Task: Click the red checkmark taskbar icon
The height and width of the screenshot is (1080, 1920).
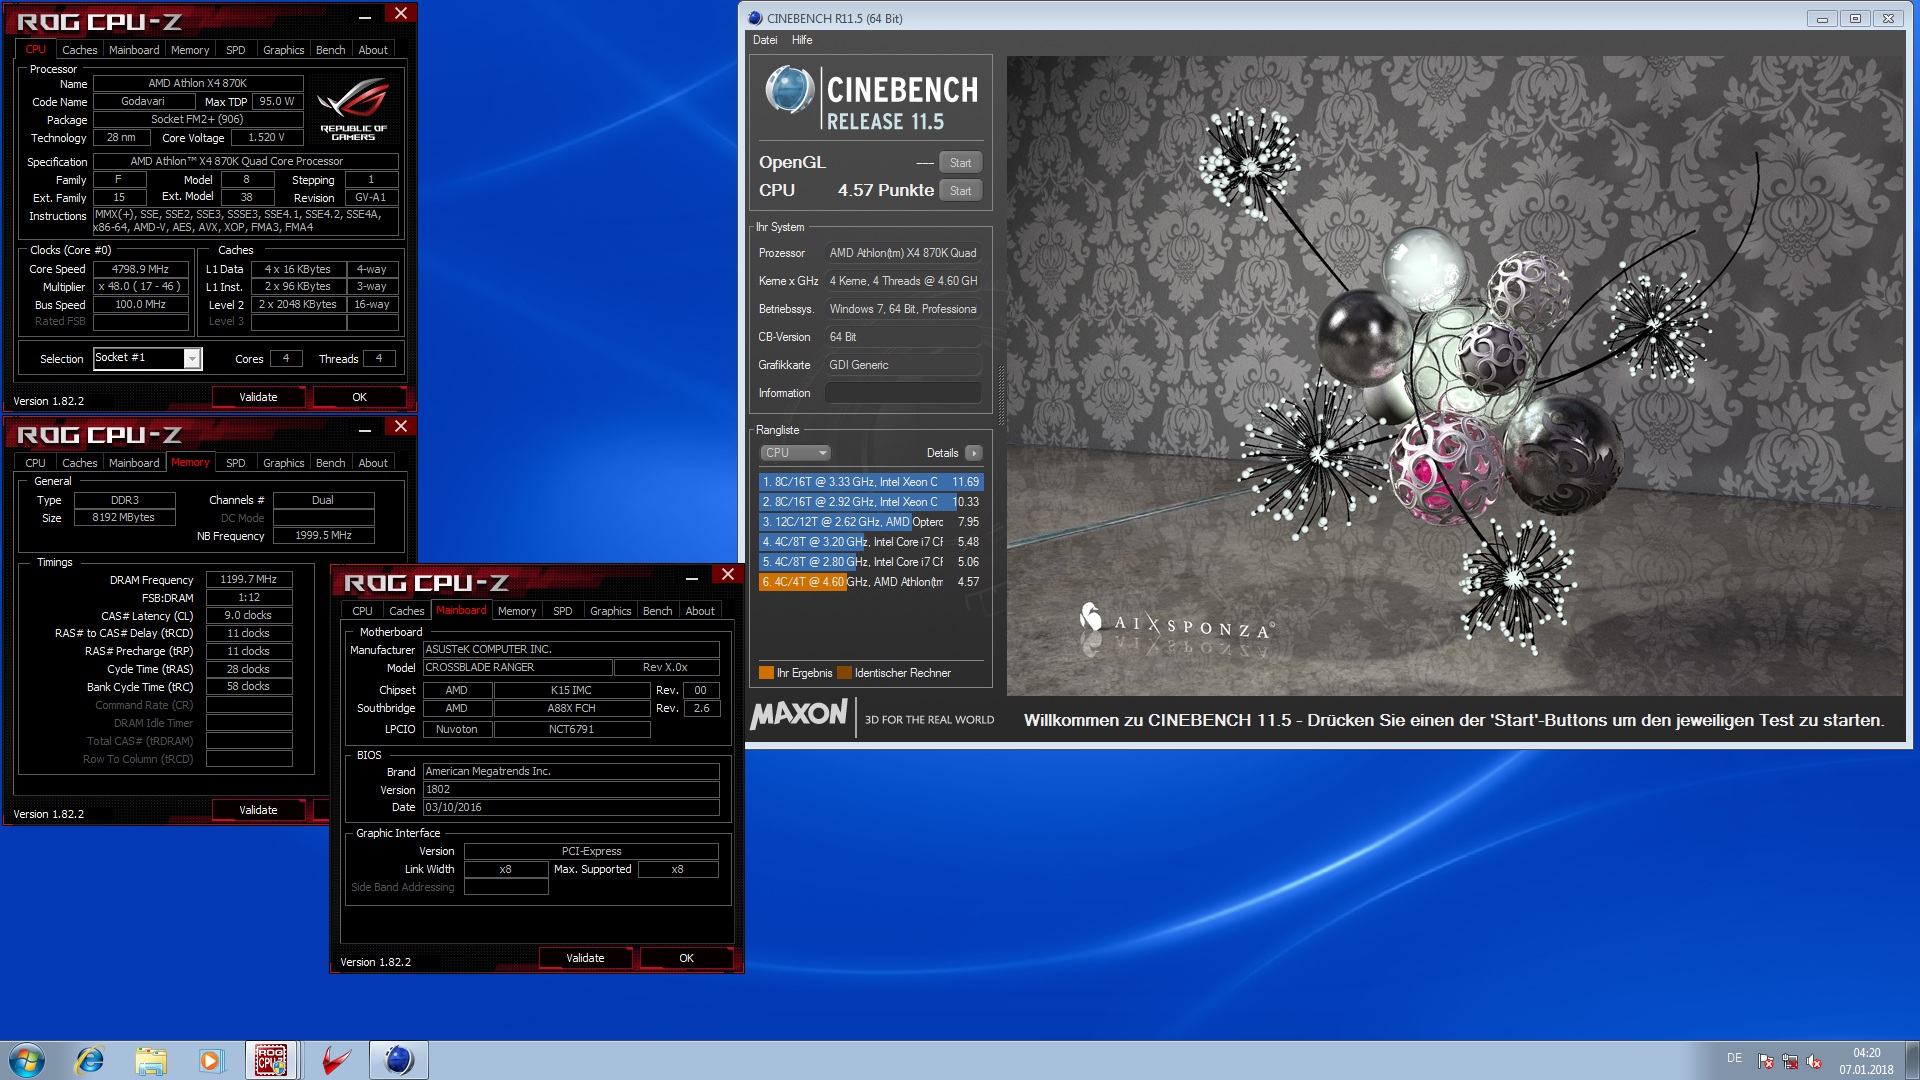Action: pos(337,1060)
